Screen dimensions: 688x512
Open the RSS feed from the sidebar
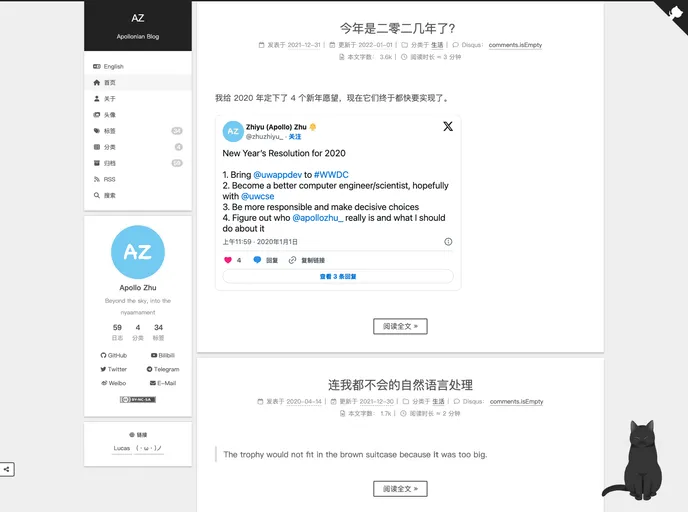click(x=109, y=179)
